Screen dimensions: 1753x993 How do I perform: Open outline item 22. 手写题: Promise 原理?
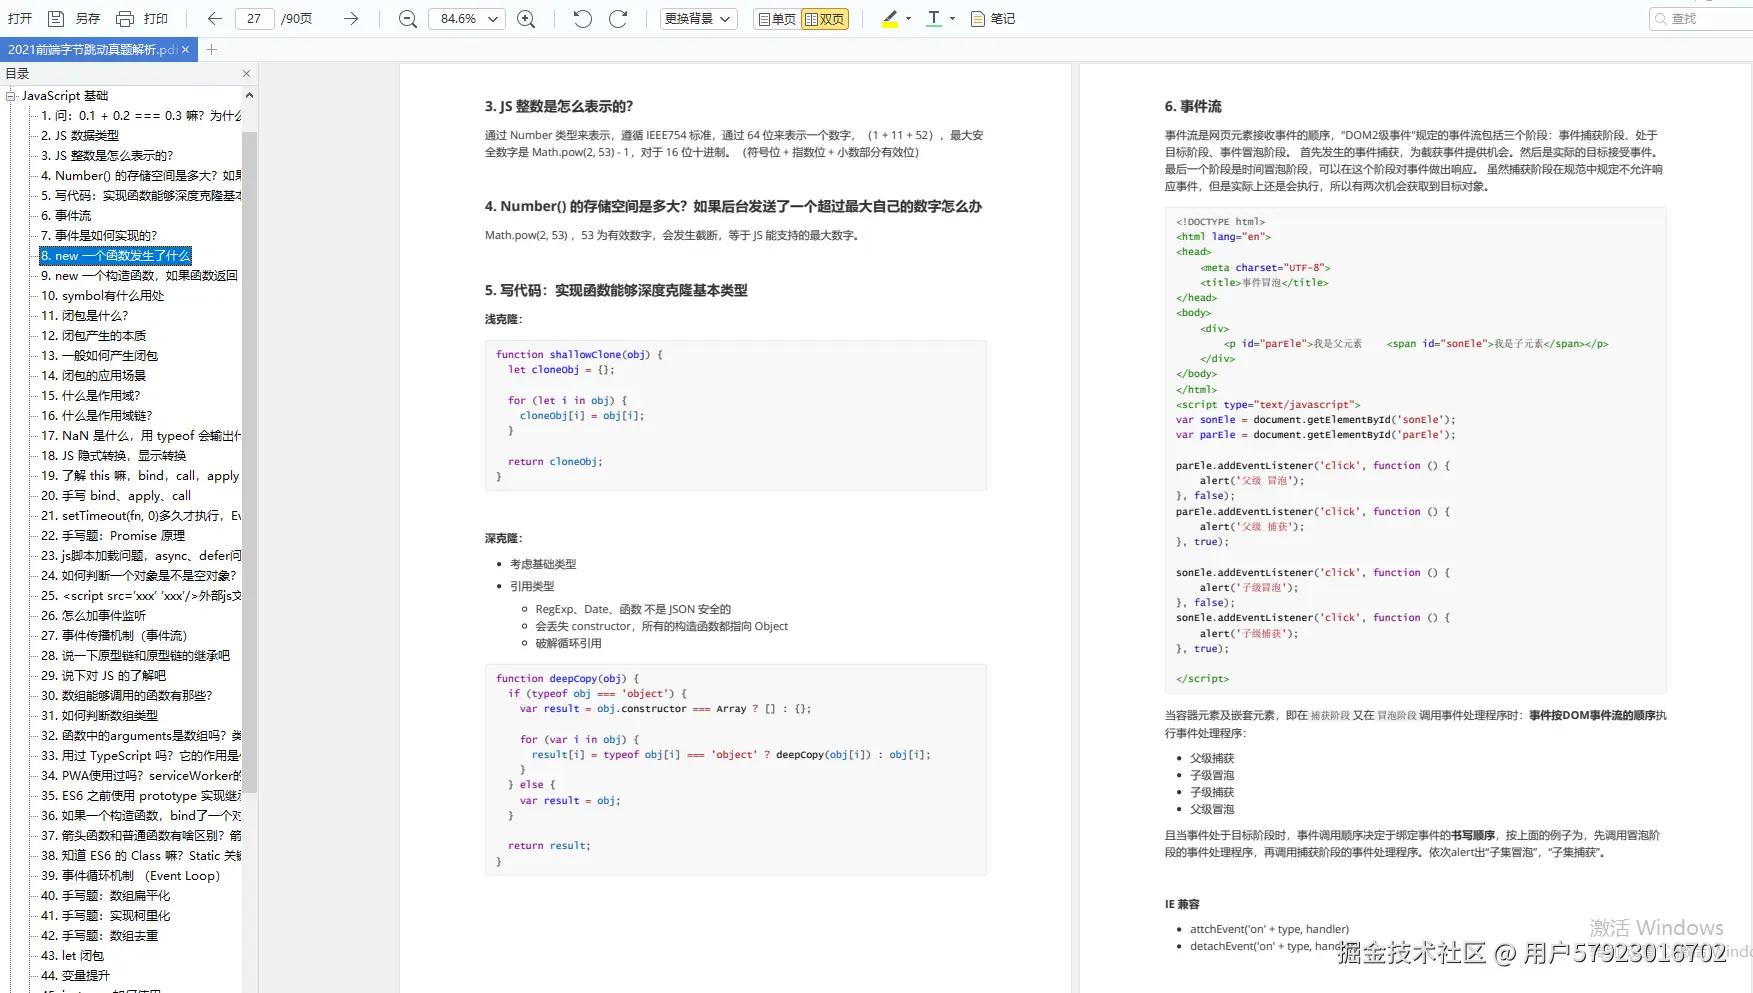tap(113, 535)
